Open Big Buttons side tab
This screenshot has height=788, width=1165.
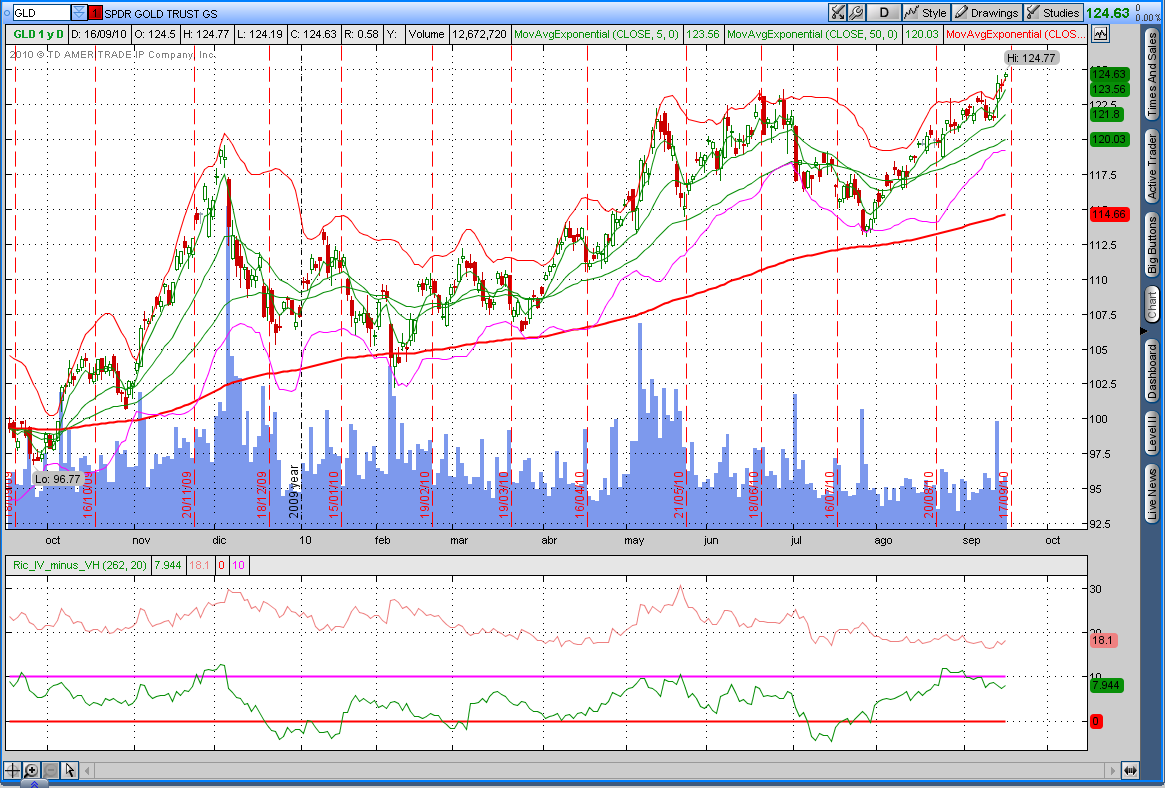tap(1152, 245)
